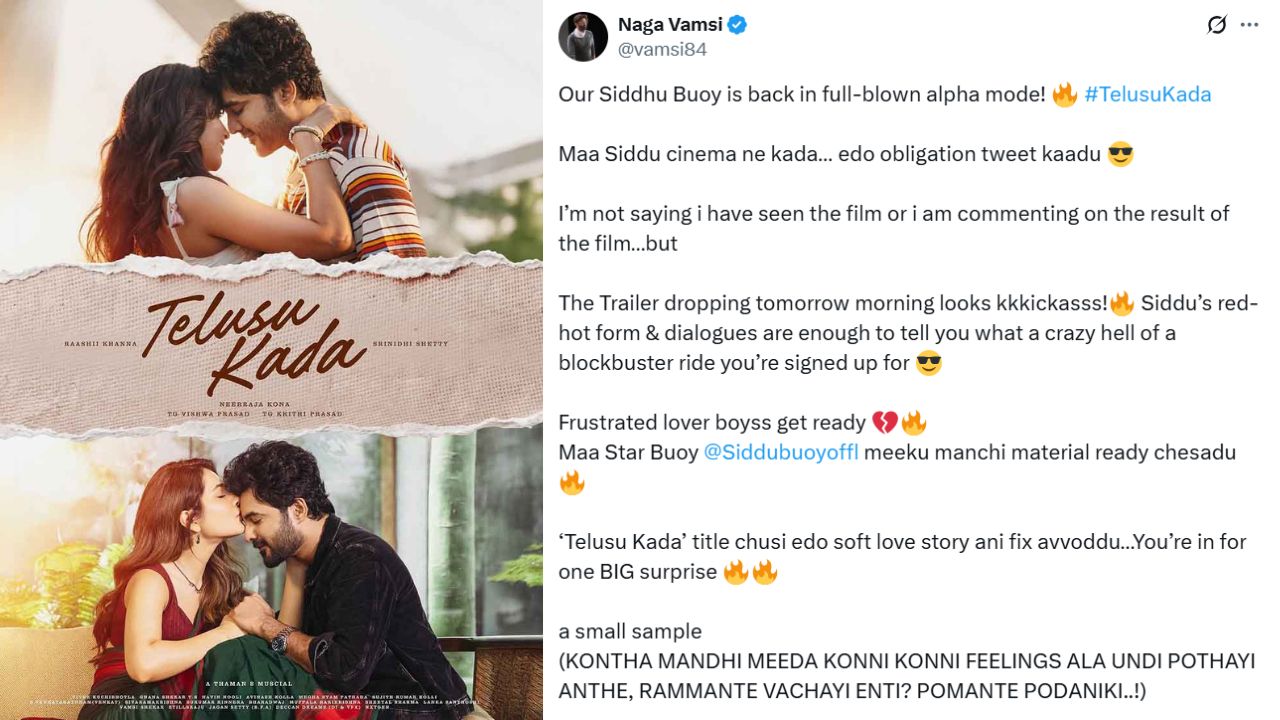1280x720 pixels.
Task: Open the @vamsi84 handle link
Action: (x=662, y=49)
